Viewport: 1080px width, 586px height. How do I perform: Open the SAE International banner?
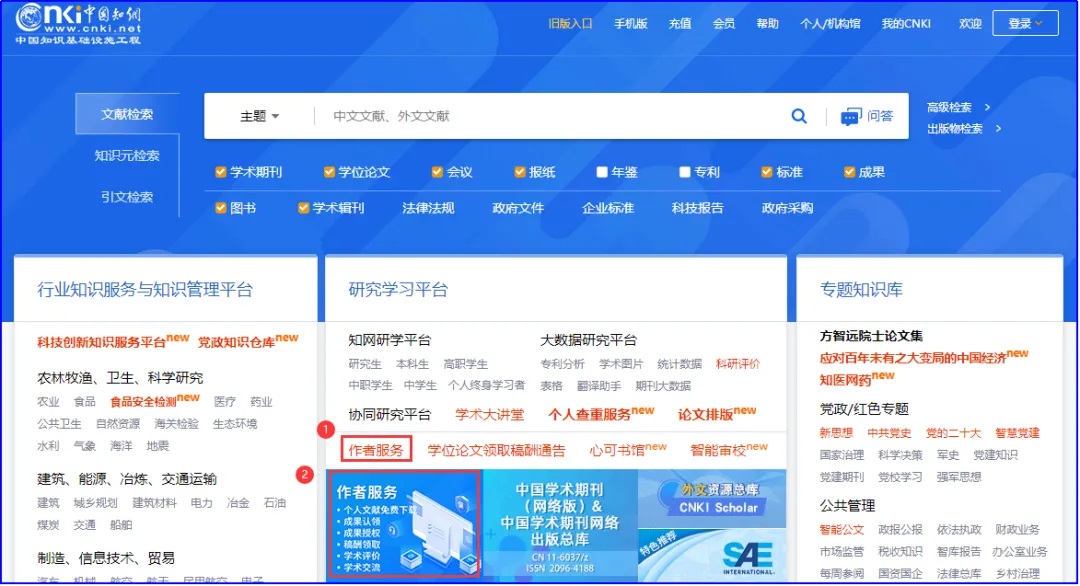click(712, 556)
